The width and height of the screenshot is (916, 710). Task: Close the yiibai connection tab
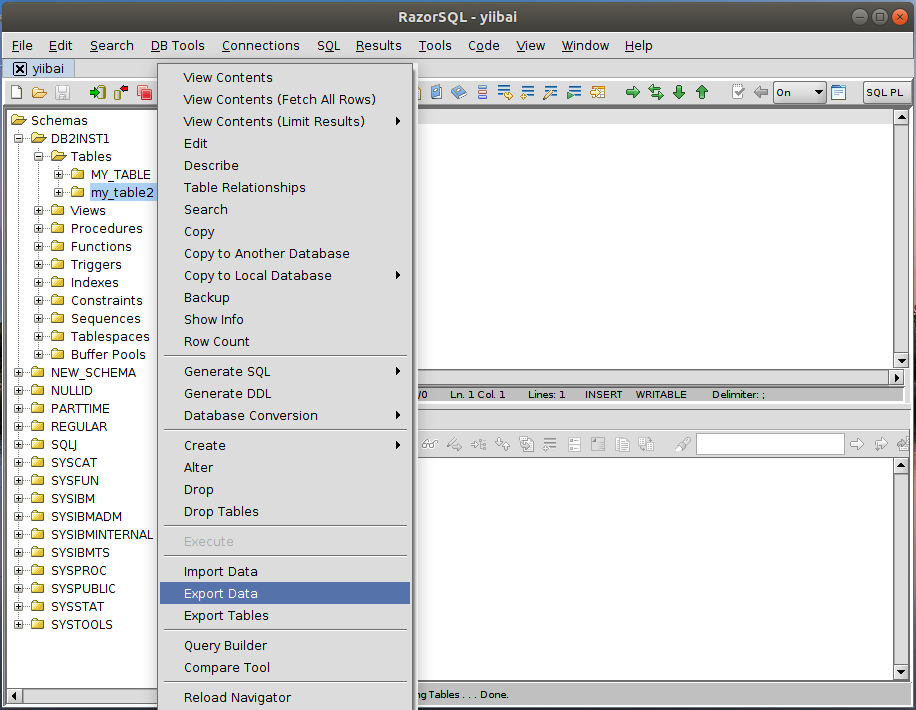point(20,68)
